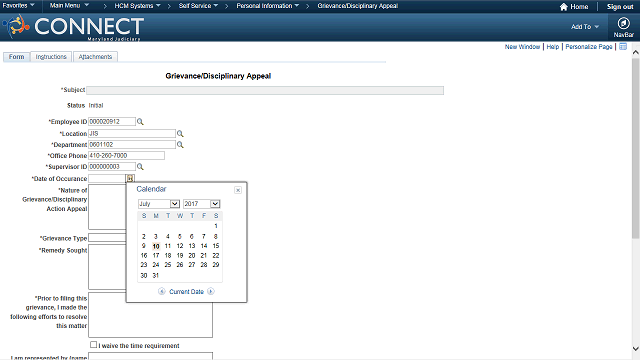
Task: Expand Self Service breadcrumb menu
Action: pyautogui.click(x=198, y=6)
